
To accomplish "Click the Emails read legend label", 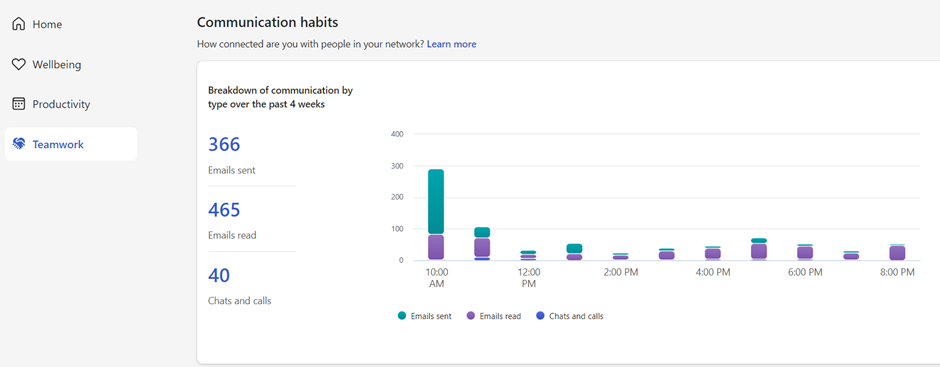I will pyautogui.click(x=500, y=316).
